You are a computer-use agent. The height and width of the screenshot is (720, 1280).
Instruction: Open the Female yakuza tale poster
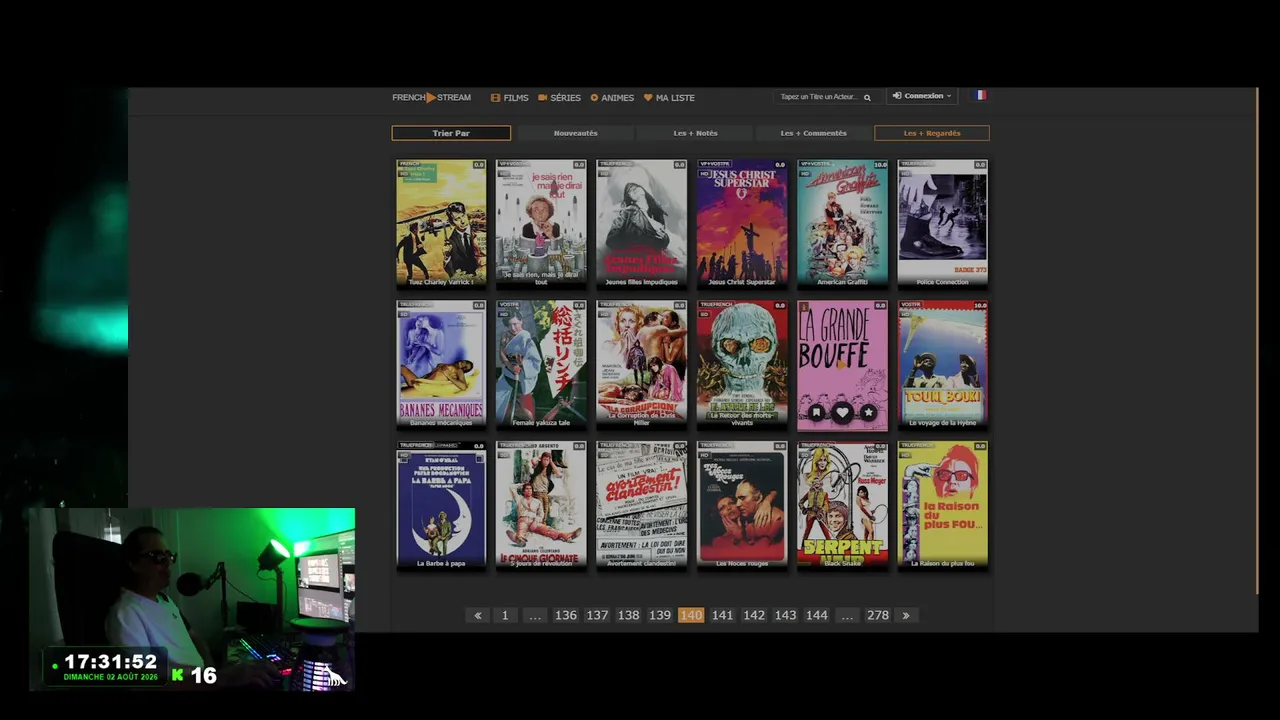[x=541, y=364]
